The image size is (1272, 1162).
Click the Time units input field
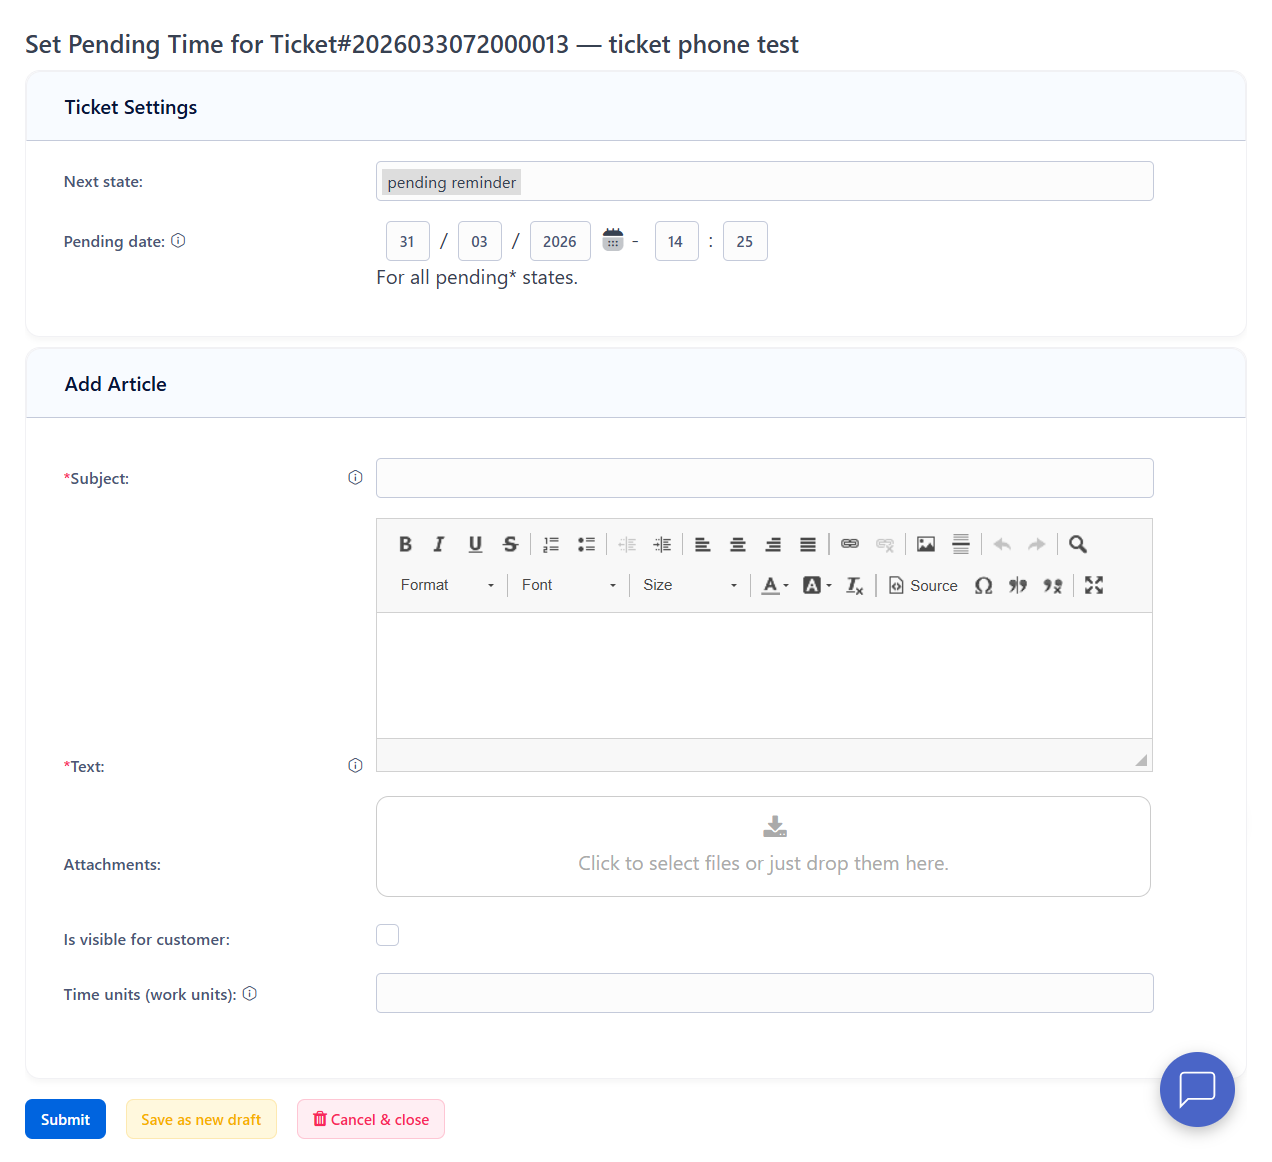coord(765,993)
